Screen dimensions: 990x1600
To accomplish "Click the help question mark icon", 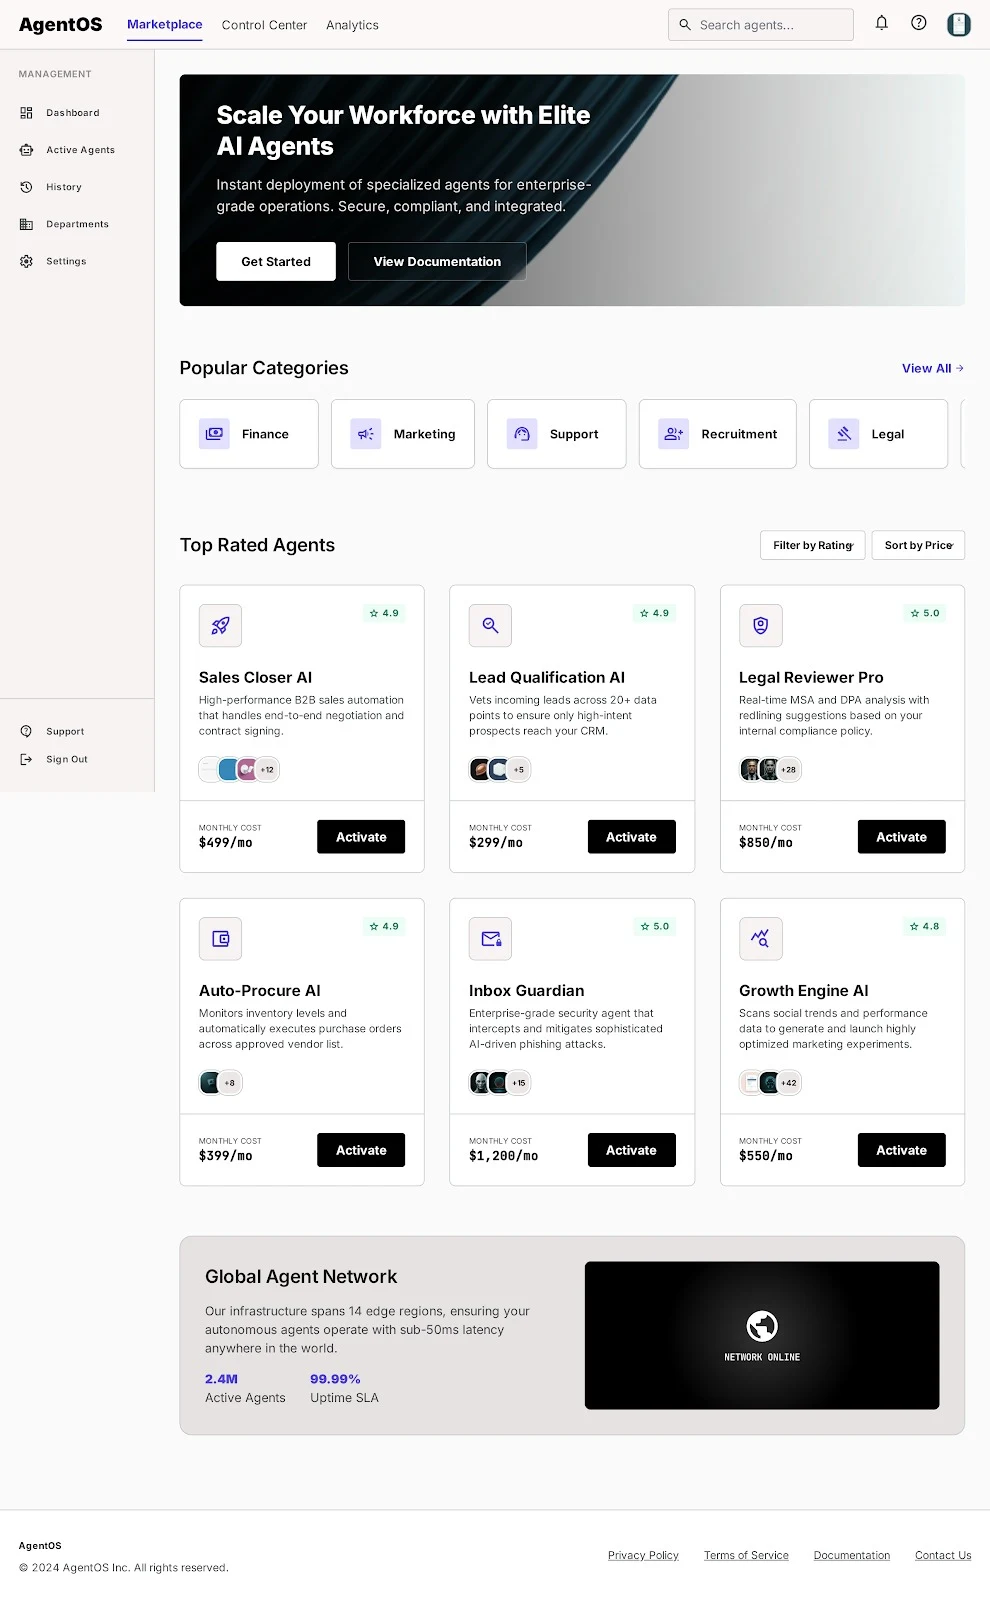I will (918, 23).
